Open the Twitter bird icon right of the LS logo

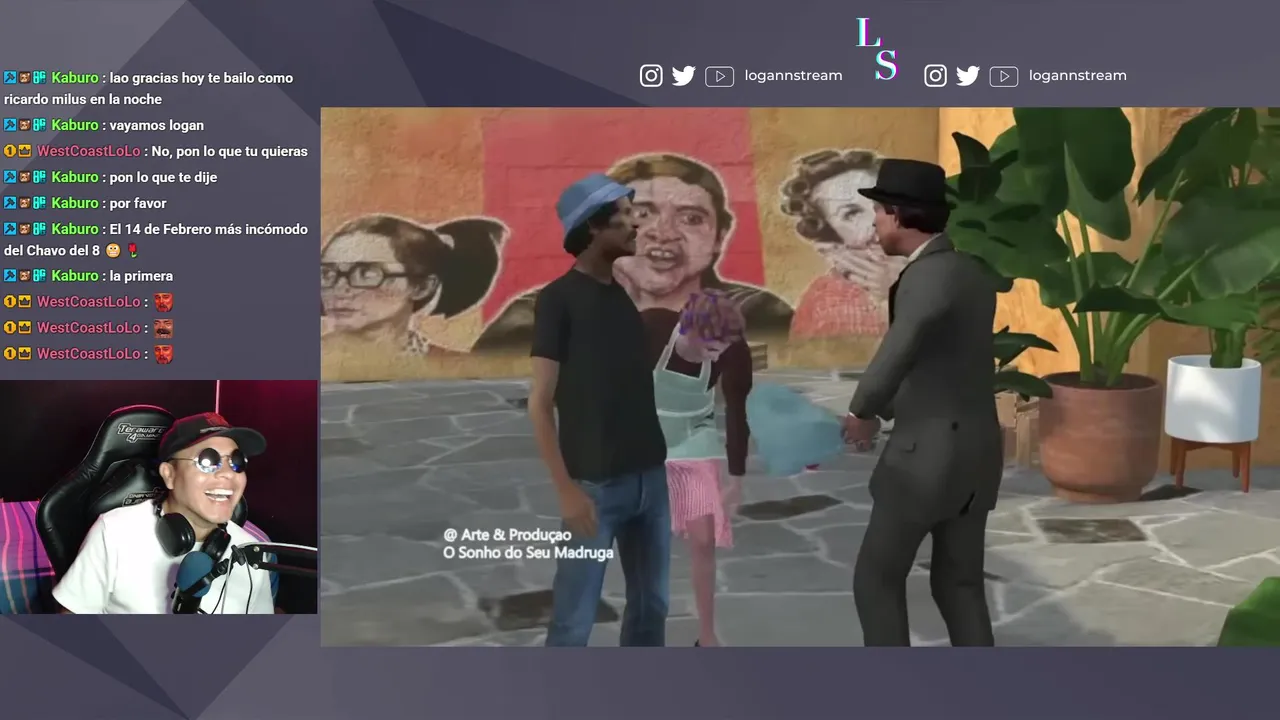[x=968, y=76]
